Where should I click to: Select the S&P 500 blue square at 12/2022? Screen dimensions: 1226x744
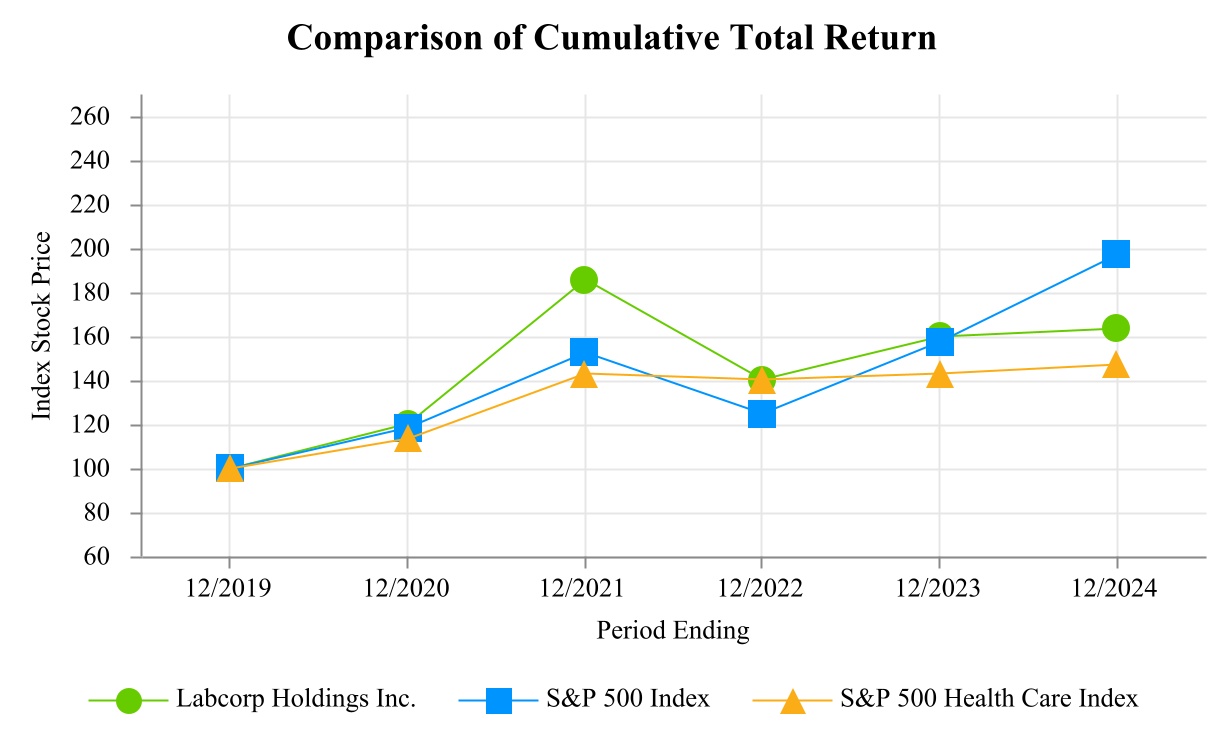(x=762, y=413)
